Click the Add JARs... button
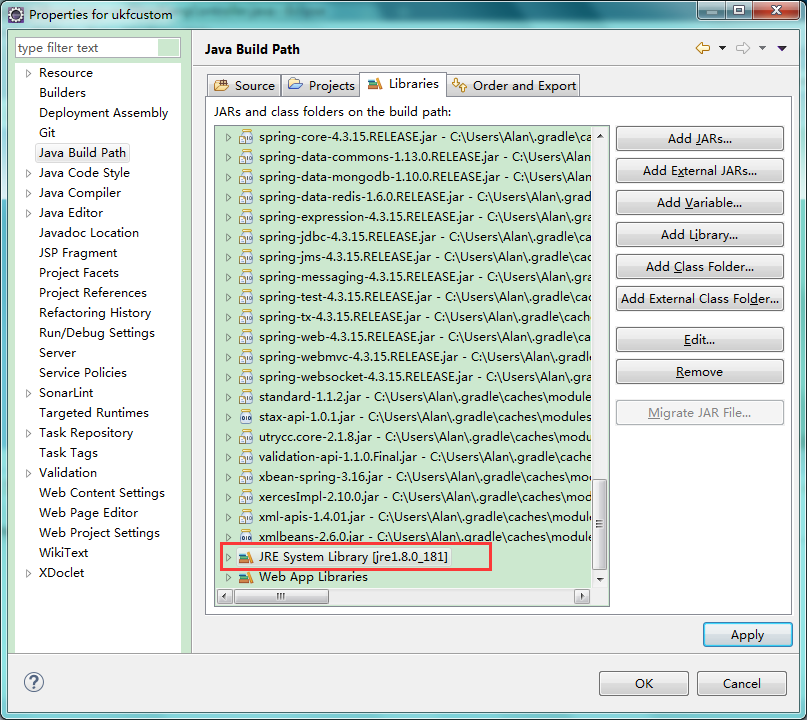 [x=699, y=138]
